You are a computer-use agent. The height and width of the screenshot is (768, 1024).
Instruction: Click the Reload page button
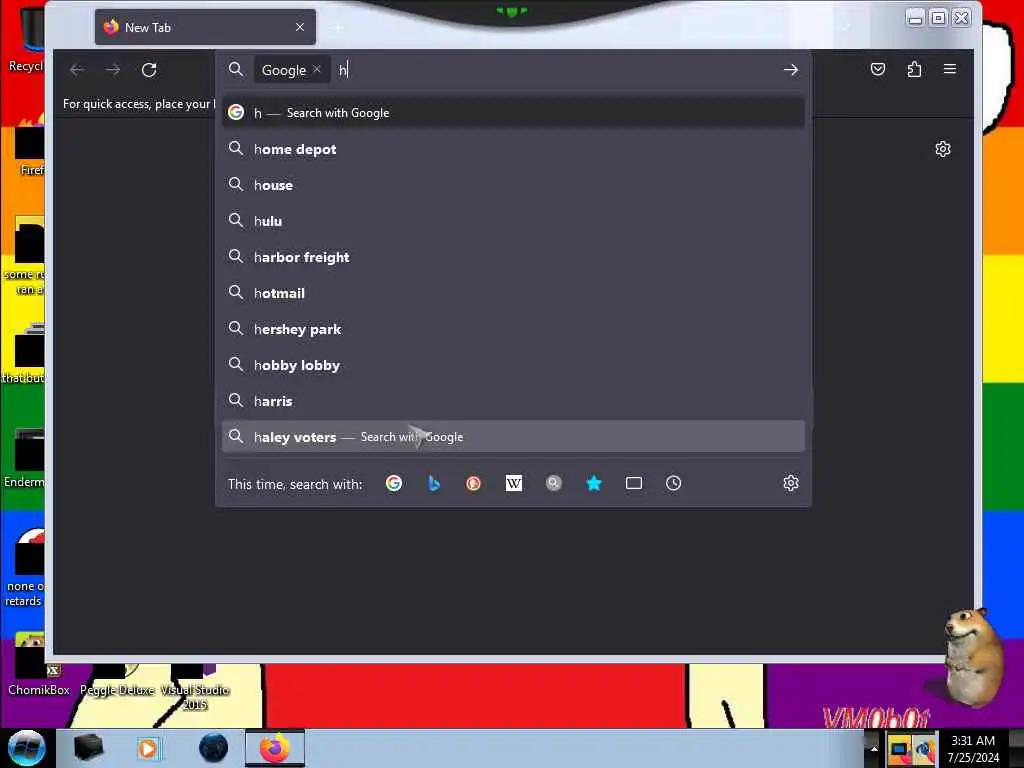tap(149, 70)
